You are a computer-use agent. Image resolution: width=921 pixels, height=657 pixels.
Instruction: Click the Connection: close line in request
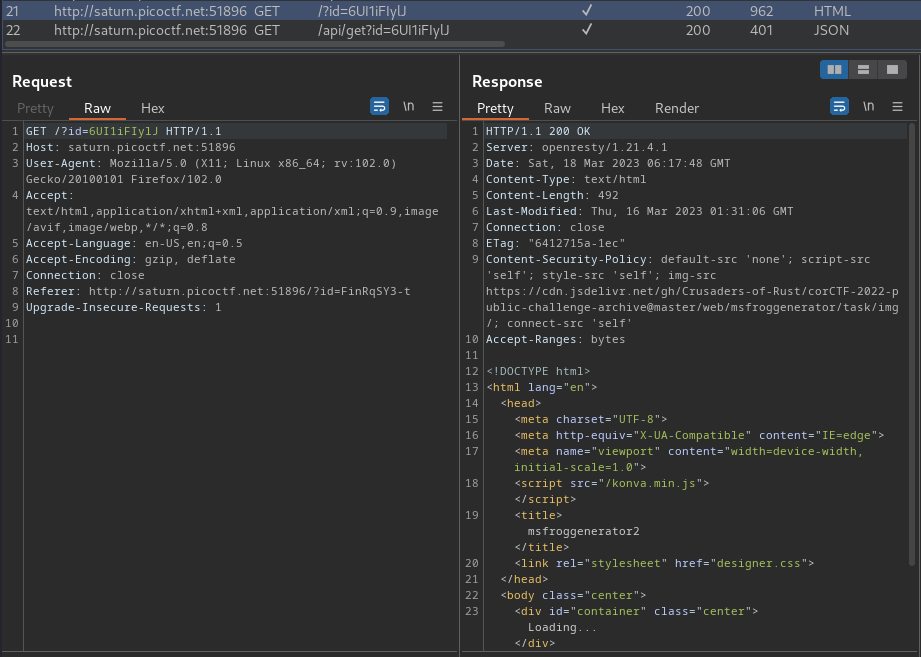(x=85, y=275)
